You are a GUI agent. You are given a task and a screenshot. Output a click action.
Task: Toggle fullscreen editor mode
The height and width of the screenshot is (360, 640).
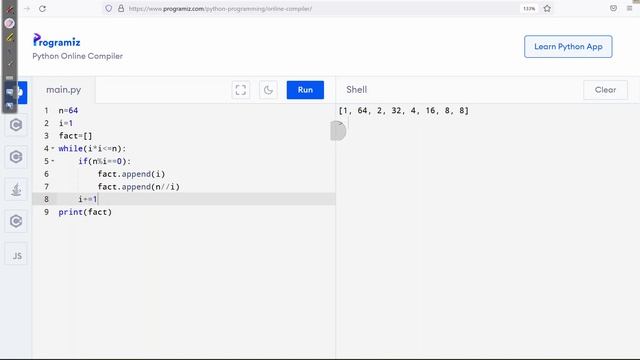click(x=241, y=90)
